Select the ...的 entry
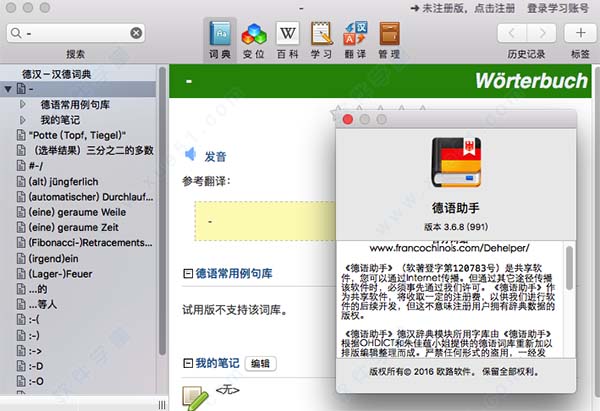This screenshot has height=411, width=600. pyautogui.click(x=38, y=289)
